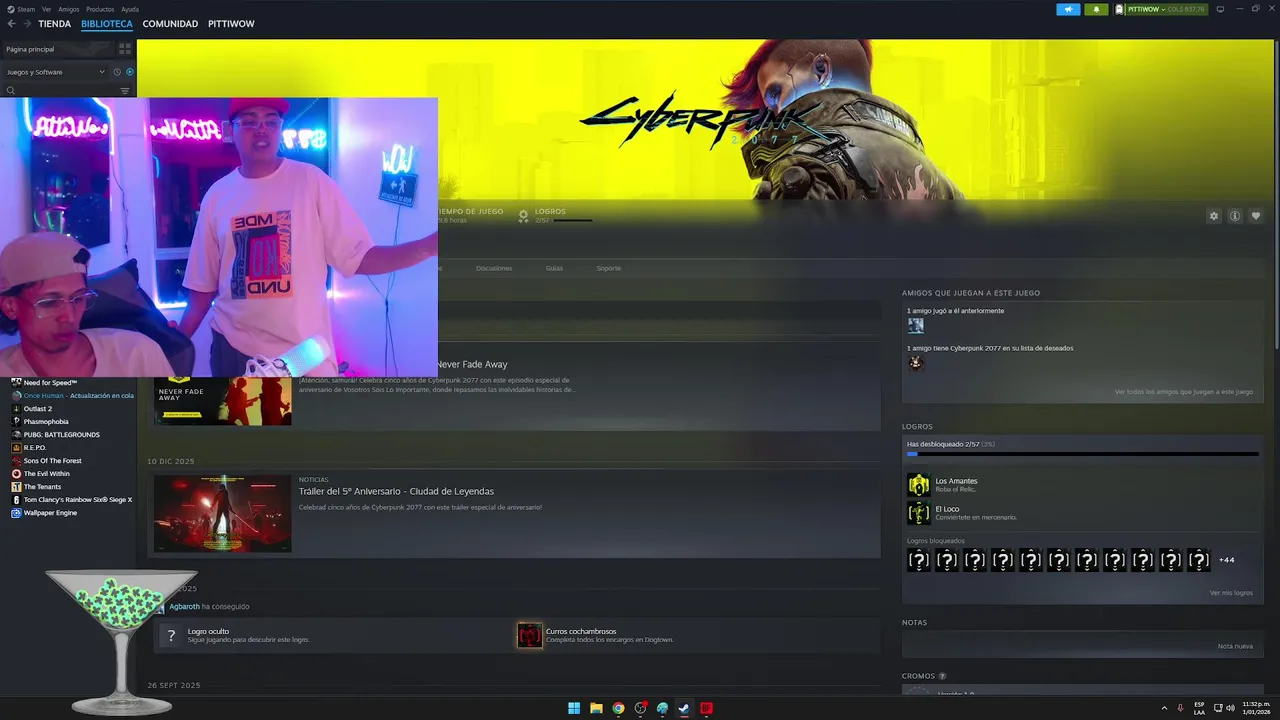Image resolution: width=1280 pixels, height=720 pixels.
Task: Click the library search magnifier icon
Action: (11, 91)
